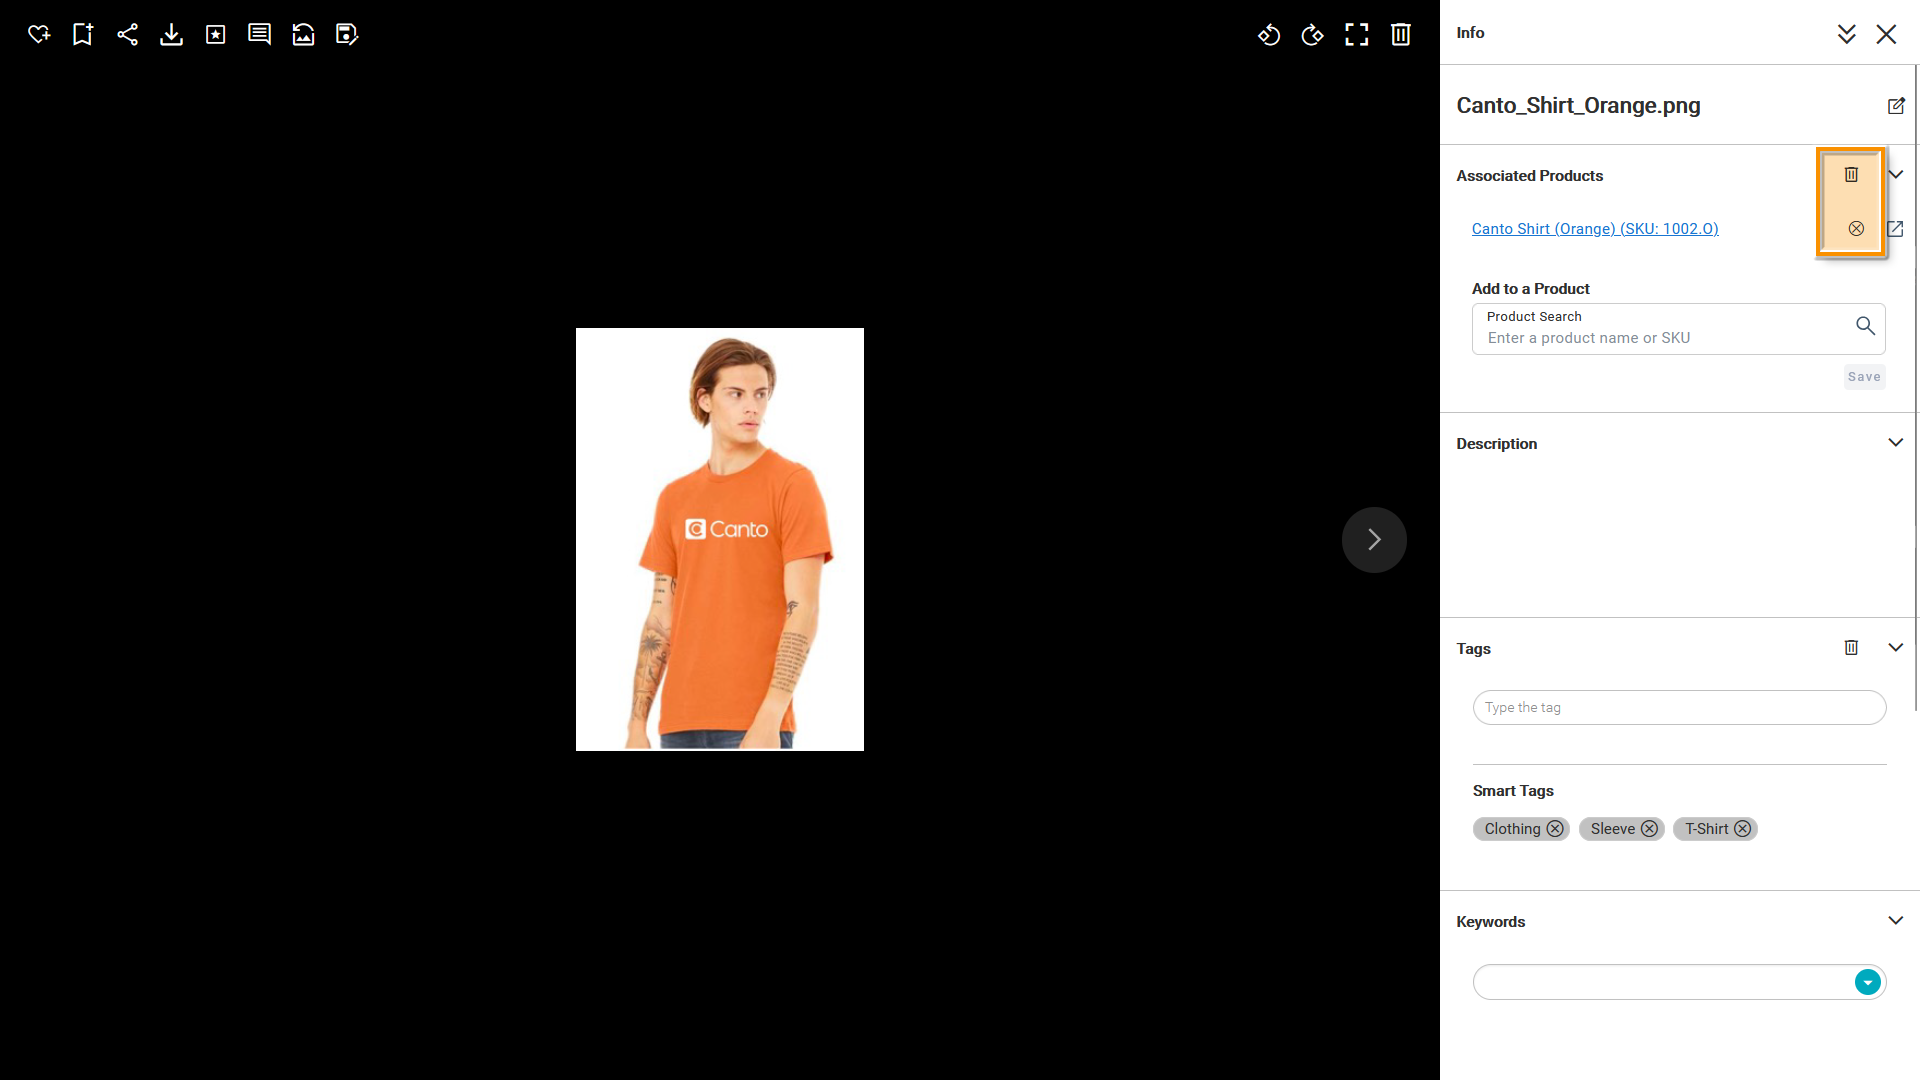Open the Canto Shirt (Orange) product link

coord(1595,229)
